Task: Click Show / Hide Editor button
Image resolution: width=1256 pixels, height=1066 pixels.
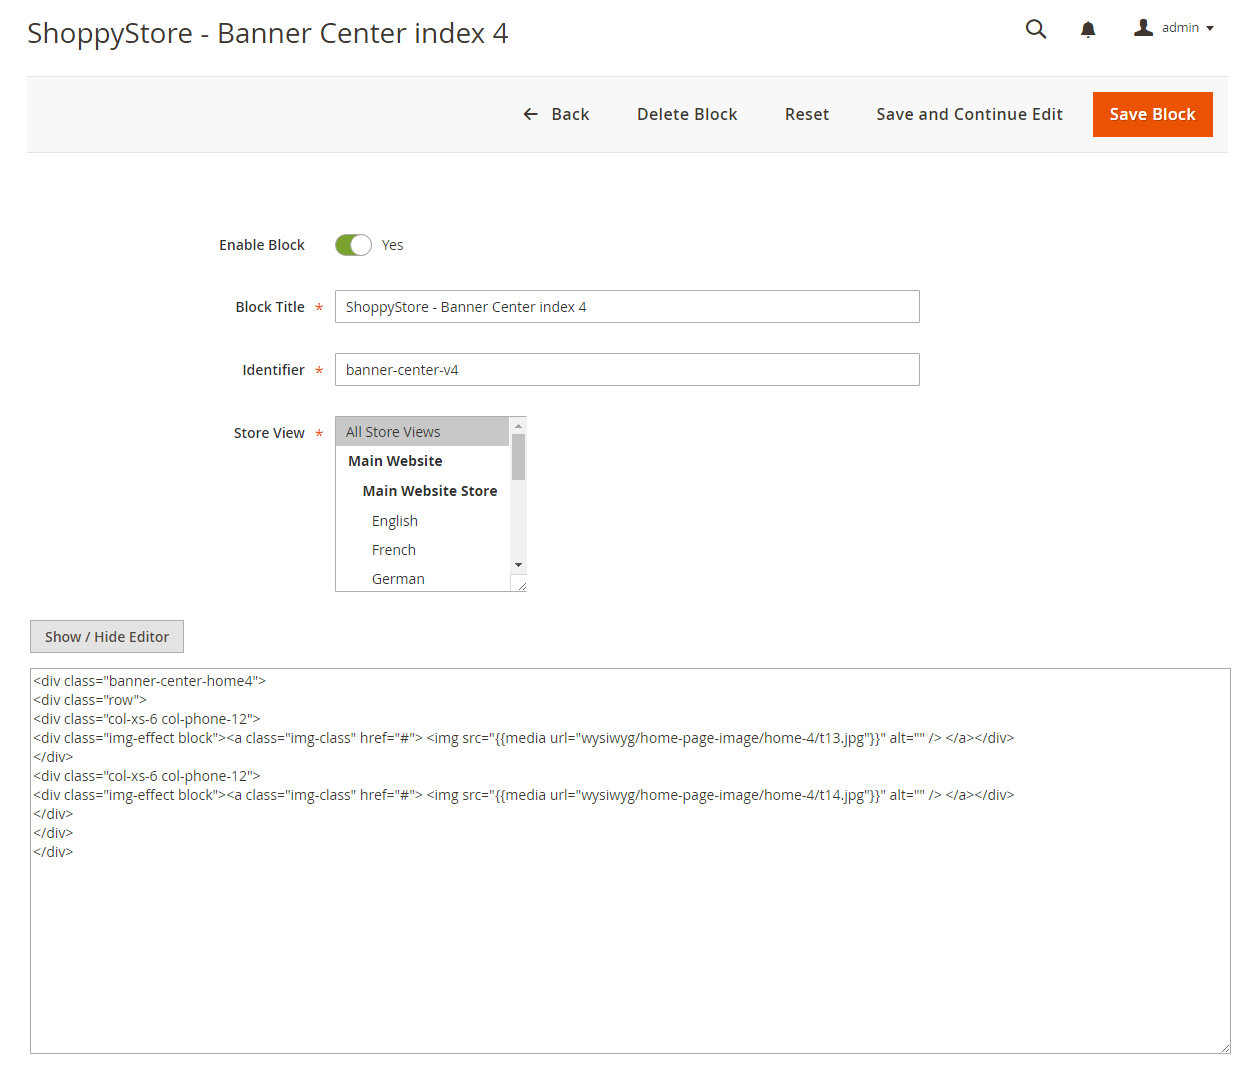Action: tap(107, 637)
